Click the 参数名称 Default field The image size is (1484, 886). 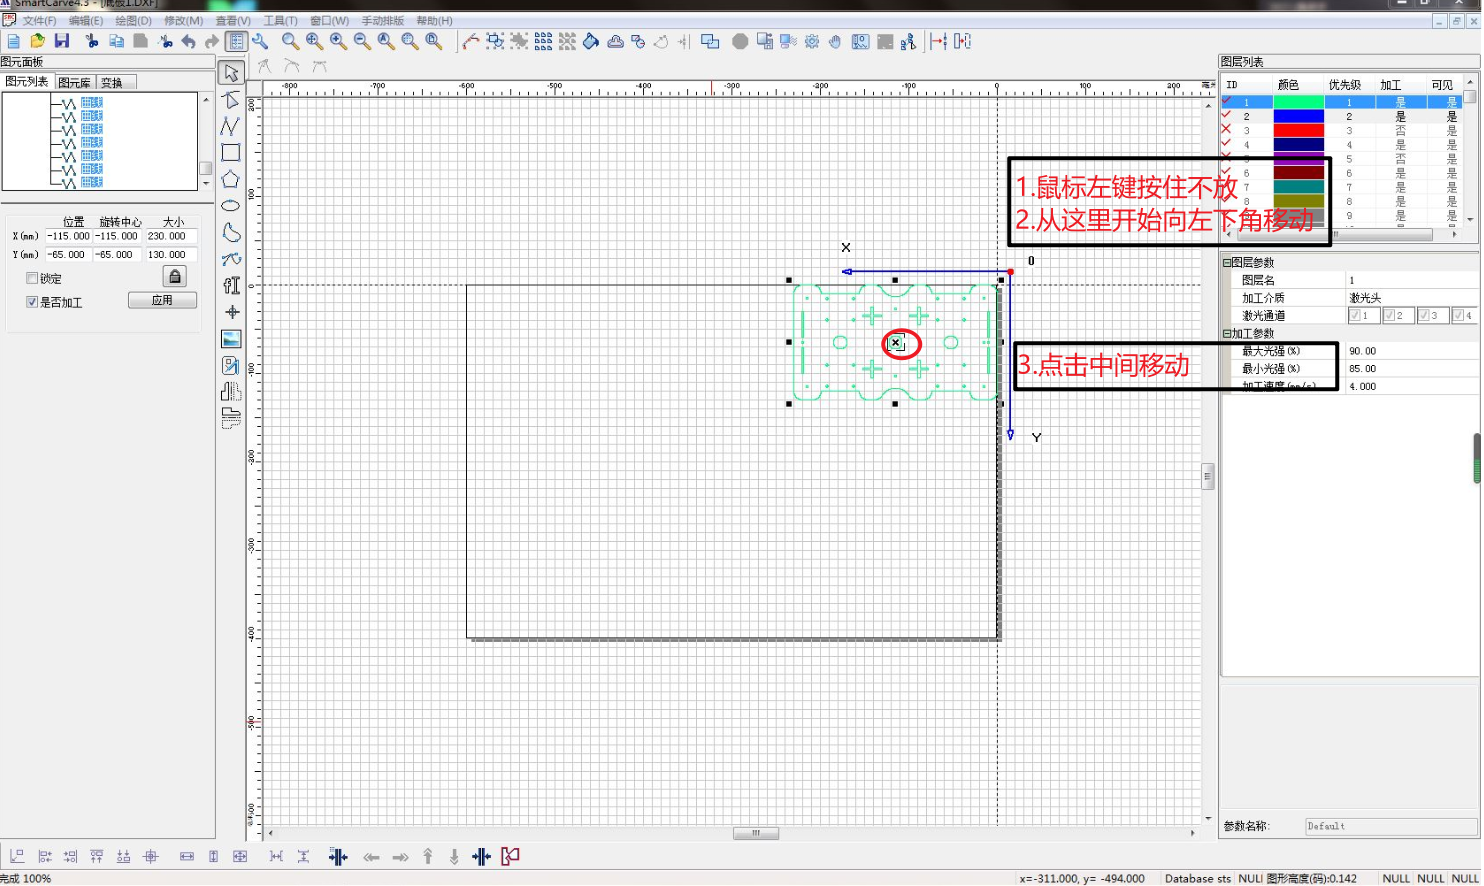[1391, 826]
